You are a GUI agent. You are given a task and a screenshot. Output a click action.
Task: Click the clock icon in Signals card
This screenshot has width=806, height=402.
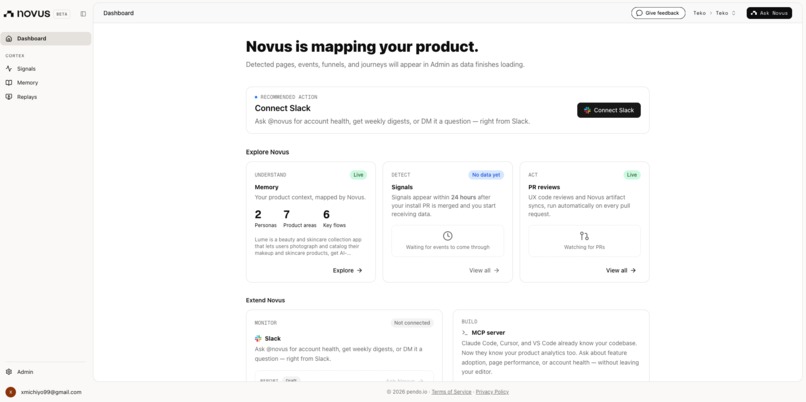point(448,236)
